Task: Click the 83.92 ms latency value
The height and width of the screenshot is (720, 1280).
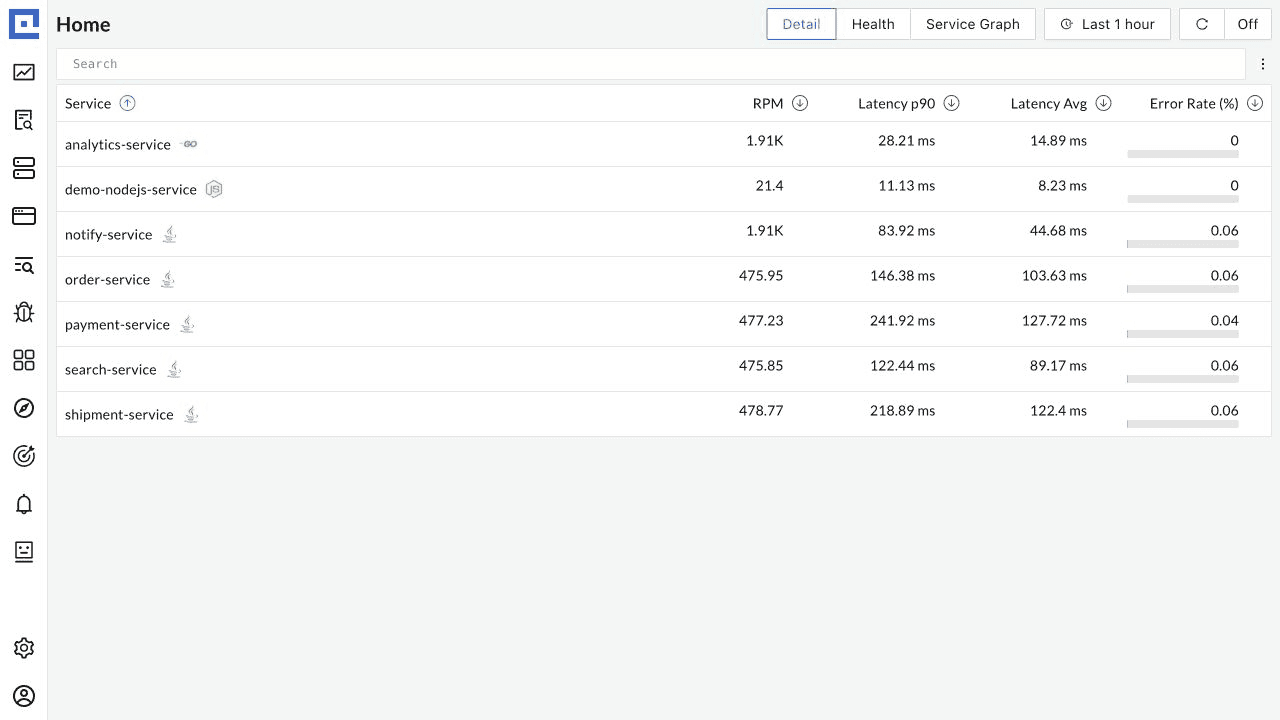Action: tap(907, 230)
